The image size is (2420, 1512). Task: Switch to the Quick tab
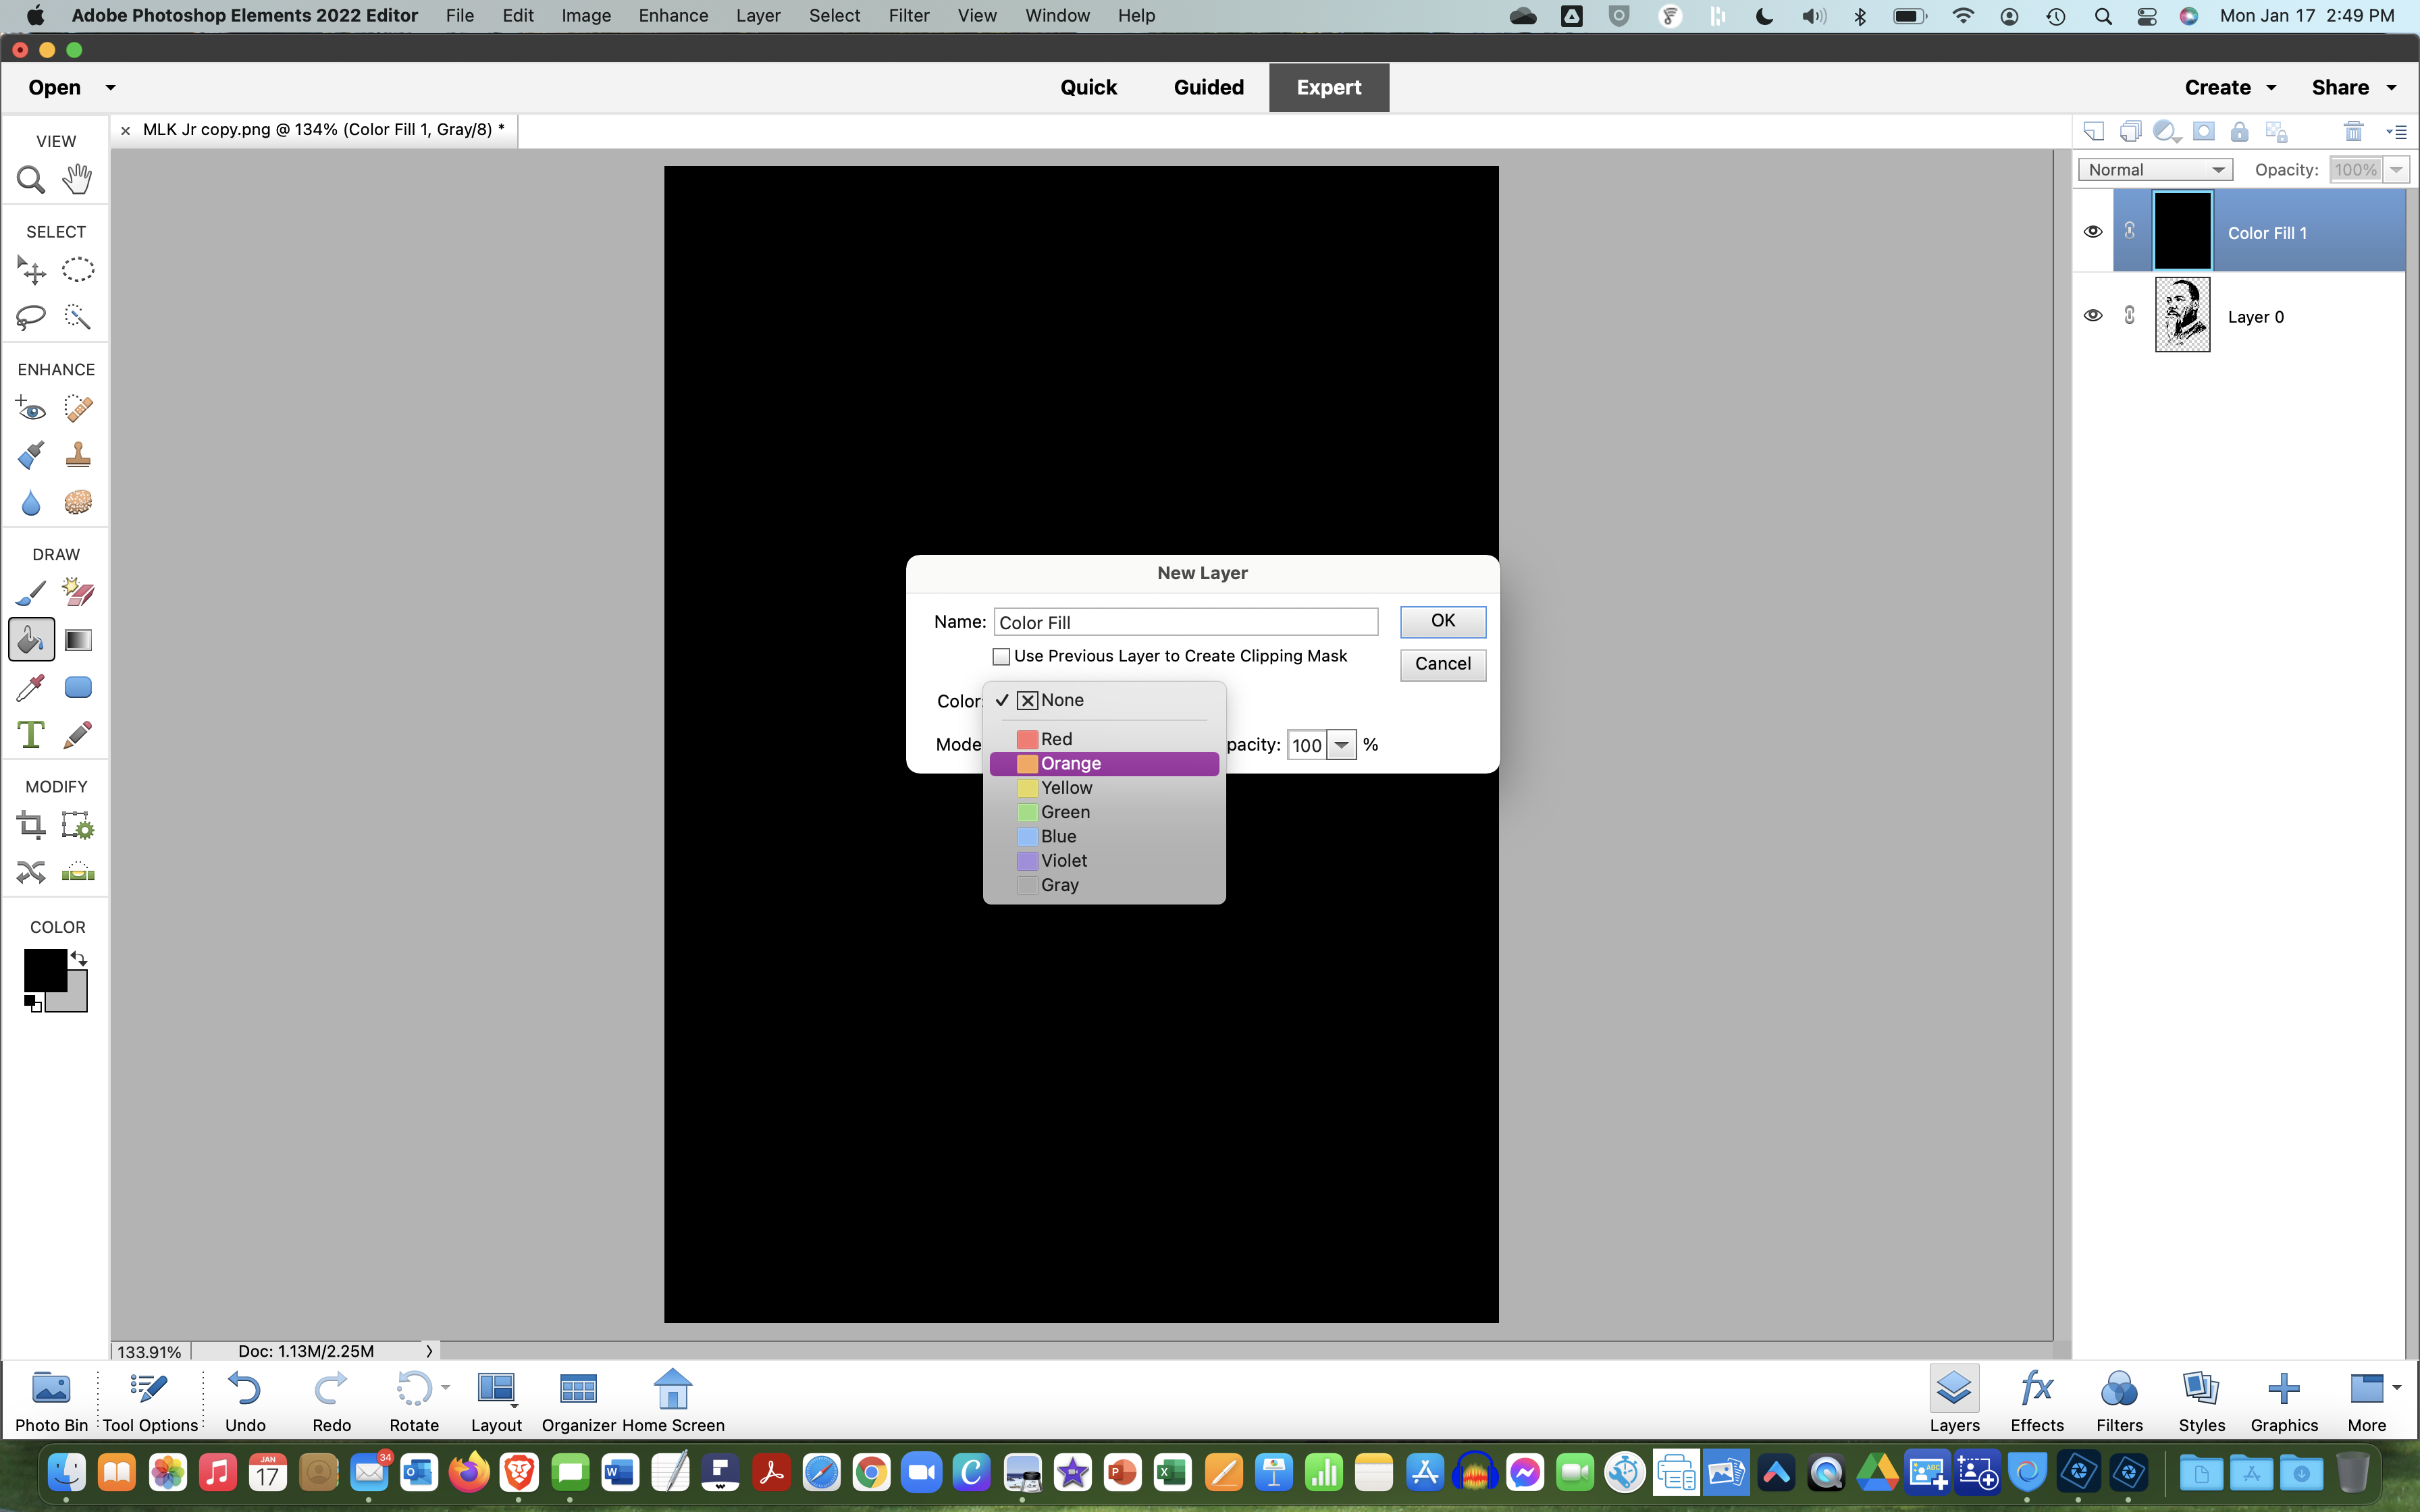point(1088,87)
